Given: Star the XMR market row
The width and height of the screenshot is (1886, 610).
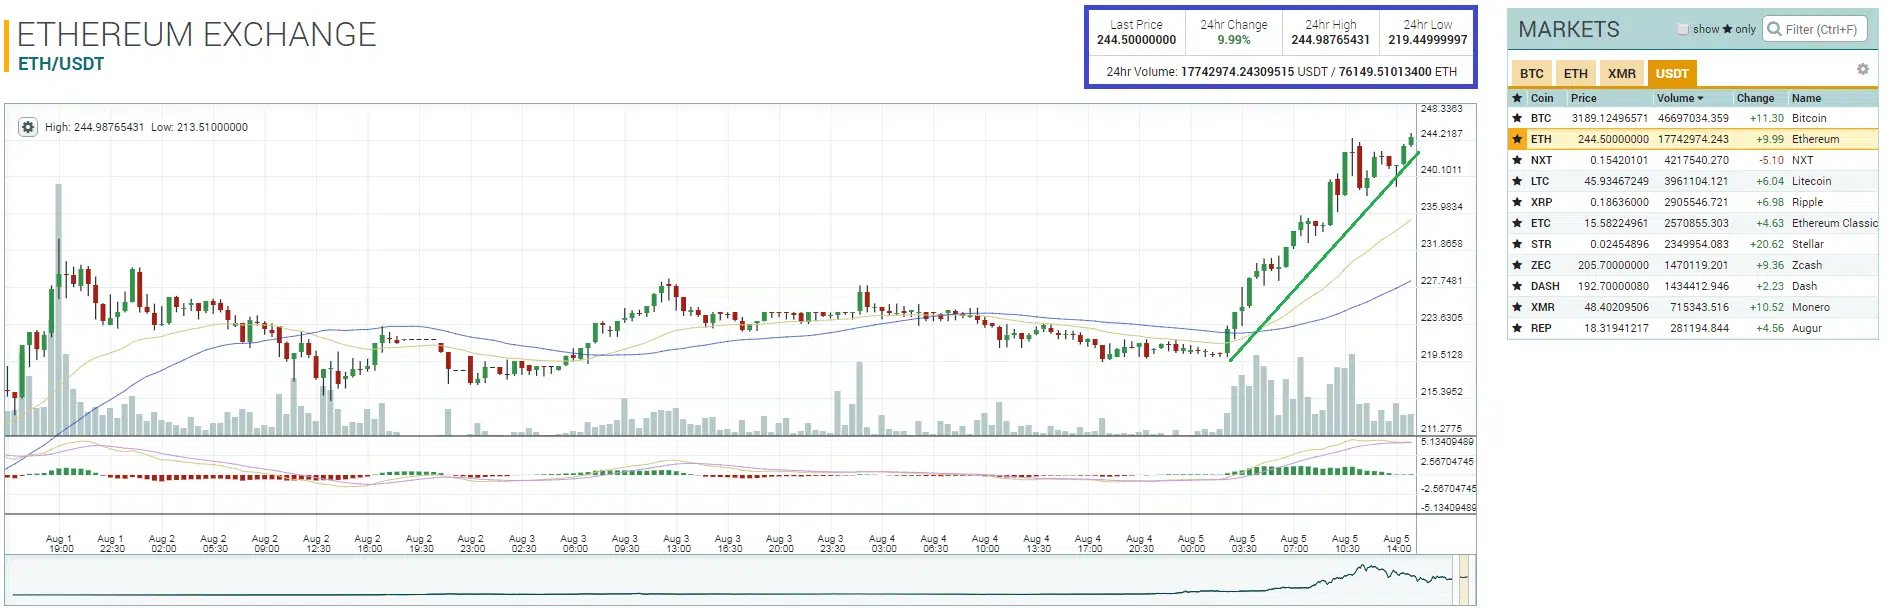Looking at the screenshot, I should tap(1517, 307).
